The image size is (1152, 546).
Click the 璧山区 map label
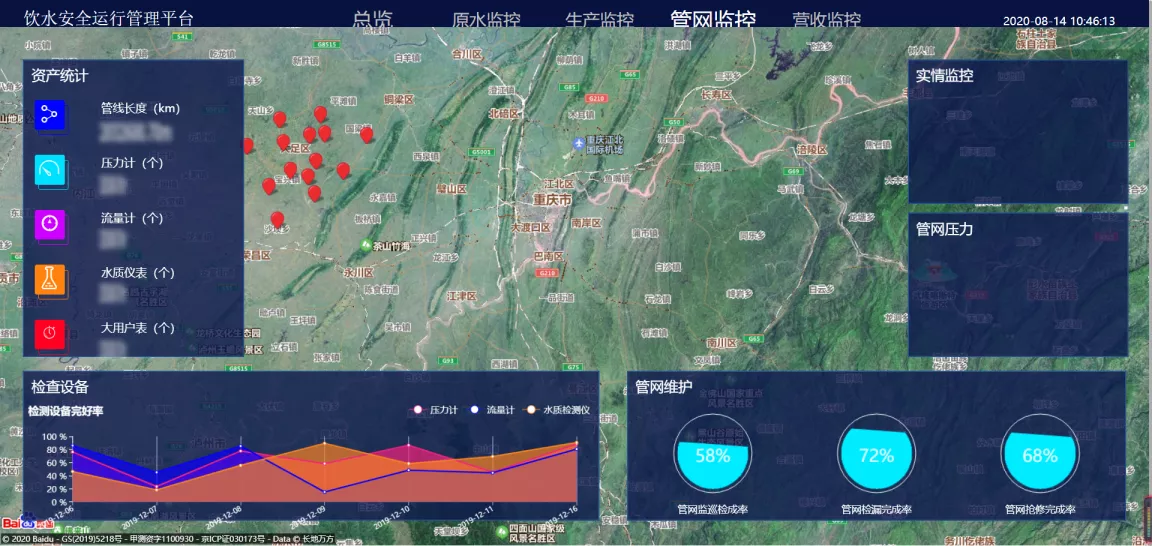452,189
